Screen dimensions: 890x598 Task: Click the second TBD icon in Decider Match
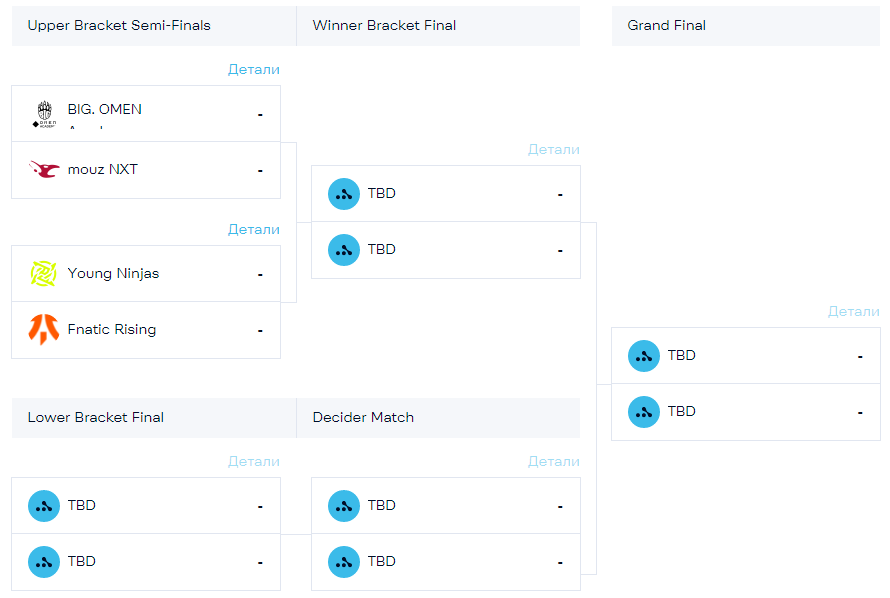[x=344, y=561]
